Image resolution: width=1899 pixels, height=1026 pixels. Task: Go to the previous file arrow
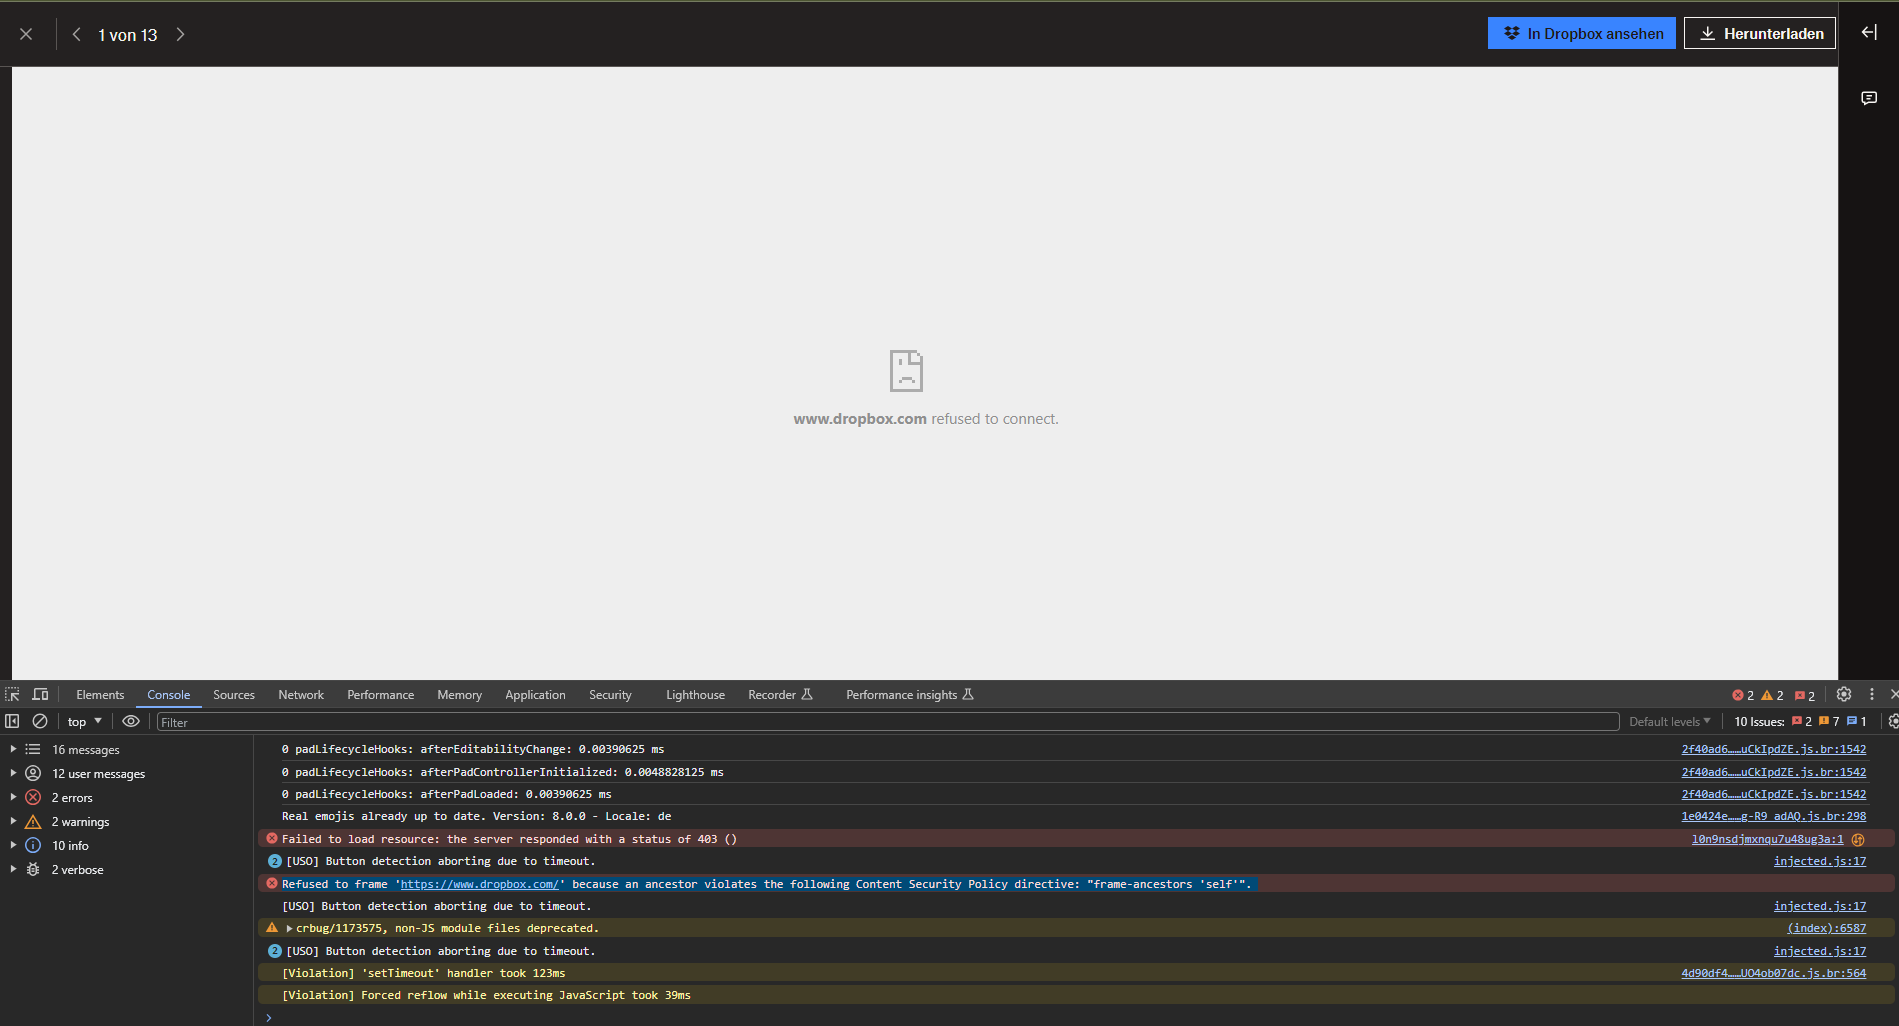coord(76,34)
